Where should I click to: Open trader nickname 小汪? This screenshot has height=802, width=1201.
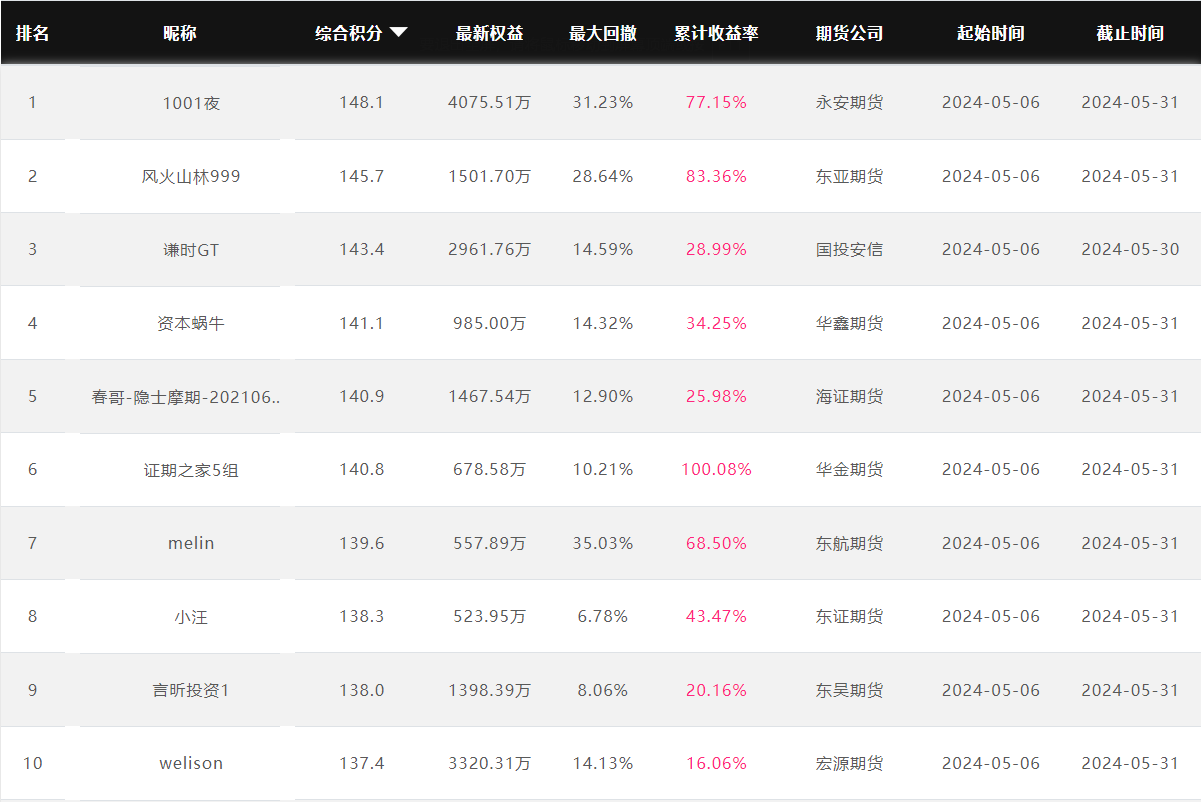point(191,616)
